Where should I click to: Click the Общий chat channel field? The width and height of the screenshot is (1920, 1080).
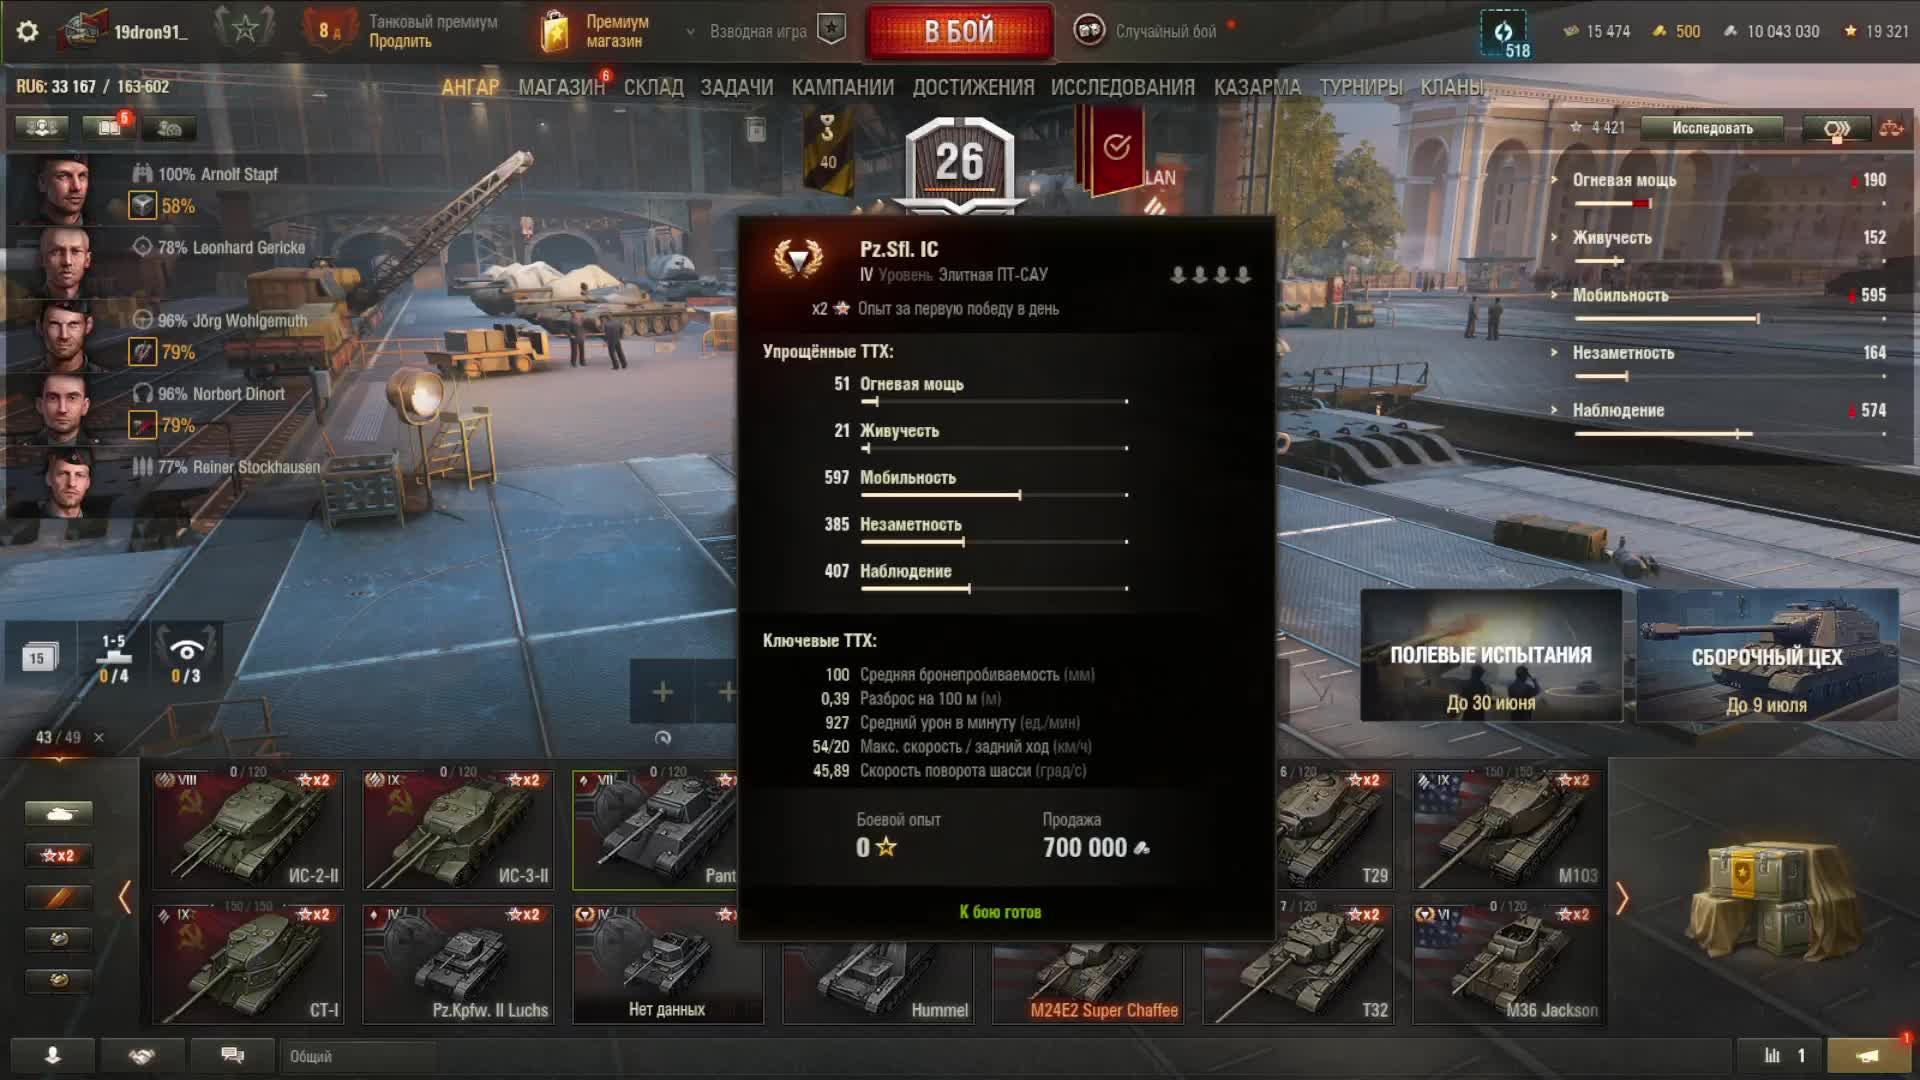pyautogui.click(x=360, y=1056)
